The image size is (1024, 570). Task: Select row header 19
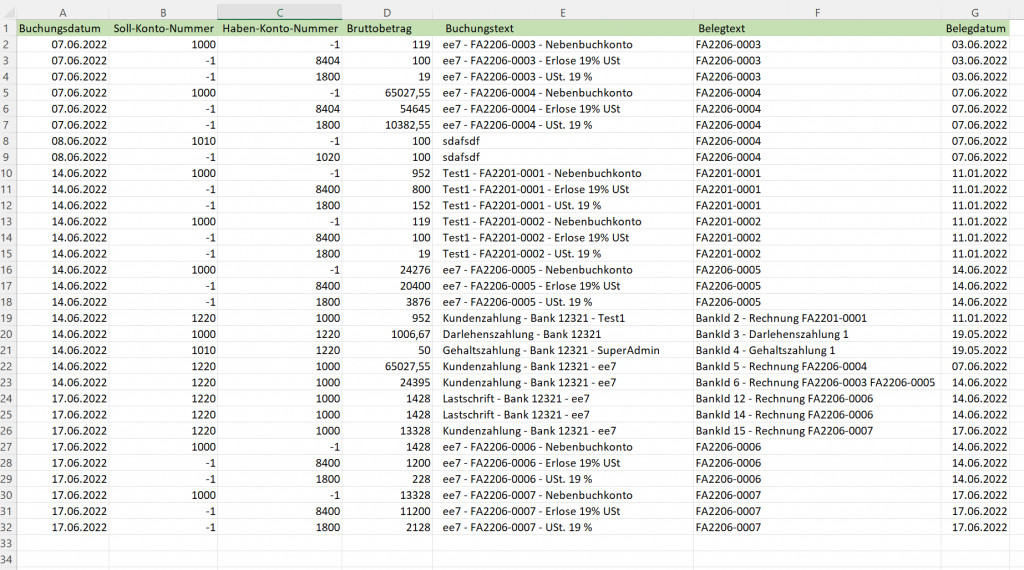(x=7, y=318)
